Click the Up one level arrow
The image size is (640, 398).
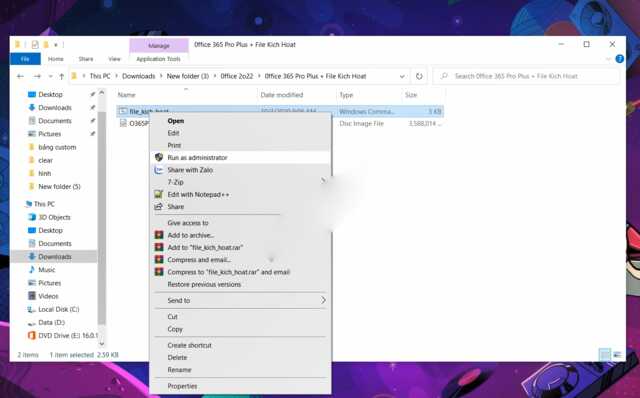coord(62,76)
